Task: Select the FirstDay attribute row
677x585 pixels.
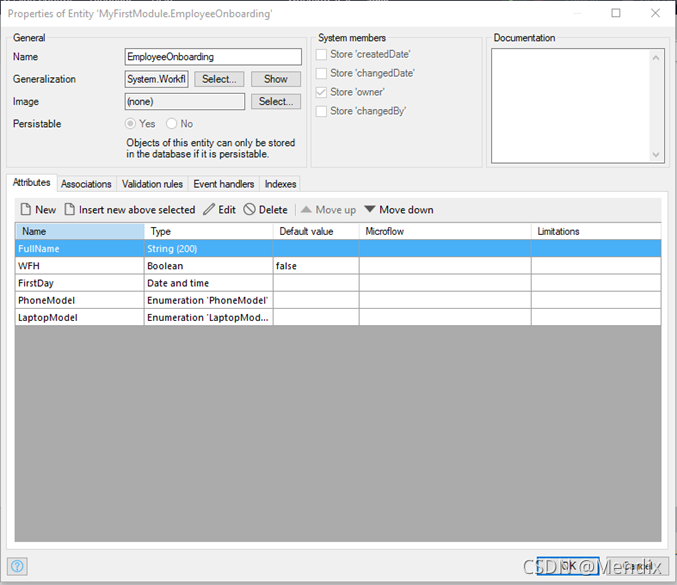Action: 338,283
